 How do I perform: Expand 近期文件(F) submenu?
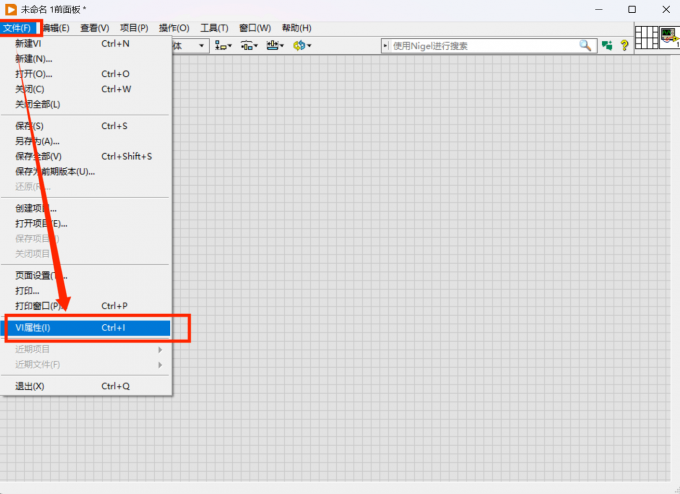[86, 365]
